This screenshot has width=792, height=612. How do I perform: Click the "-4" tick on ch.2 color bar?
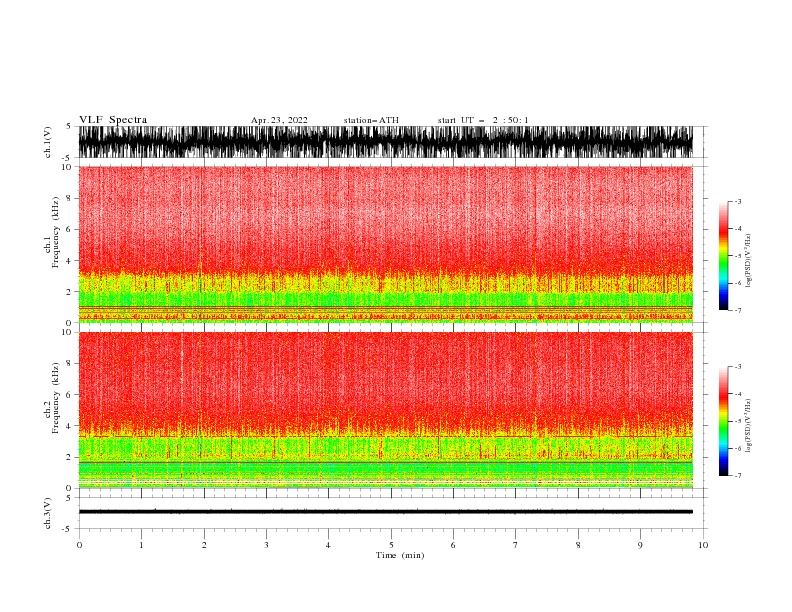click(737, 394)
